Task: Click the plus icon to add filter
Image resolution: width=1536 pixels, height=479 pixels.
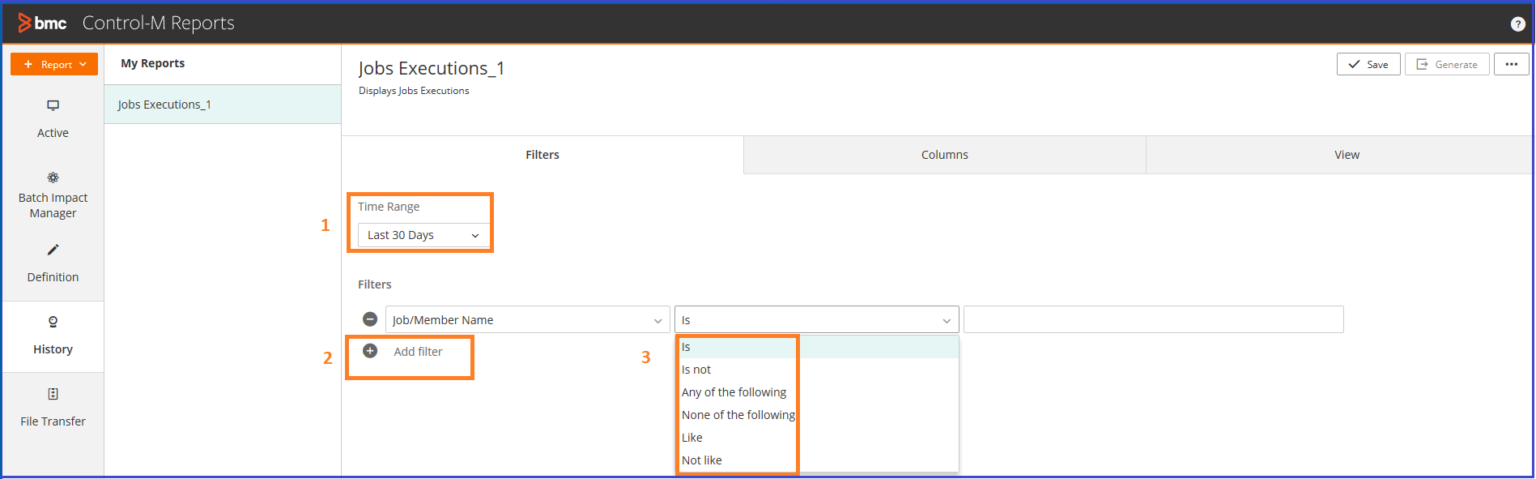Action: coord(370,351)
